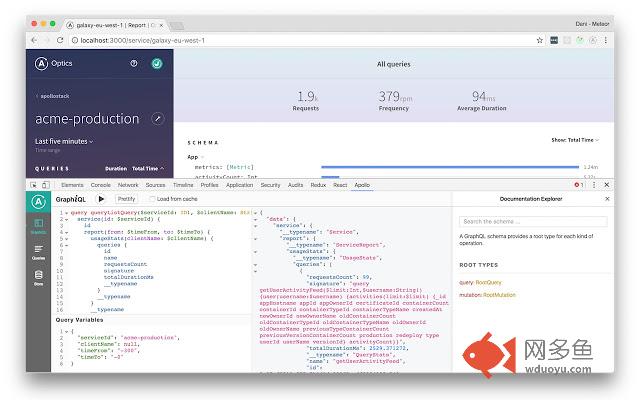Screen dimensions: 640x400
Task: Fold the queries line 6 in the query editor
Action: coord(66,245)
